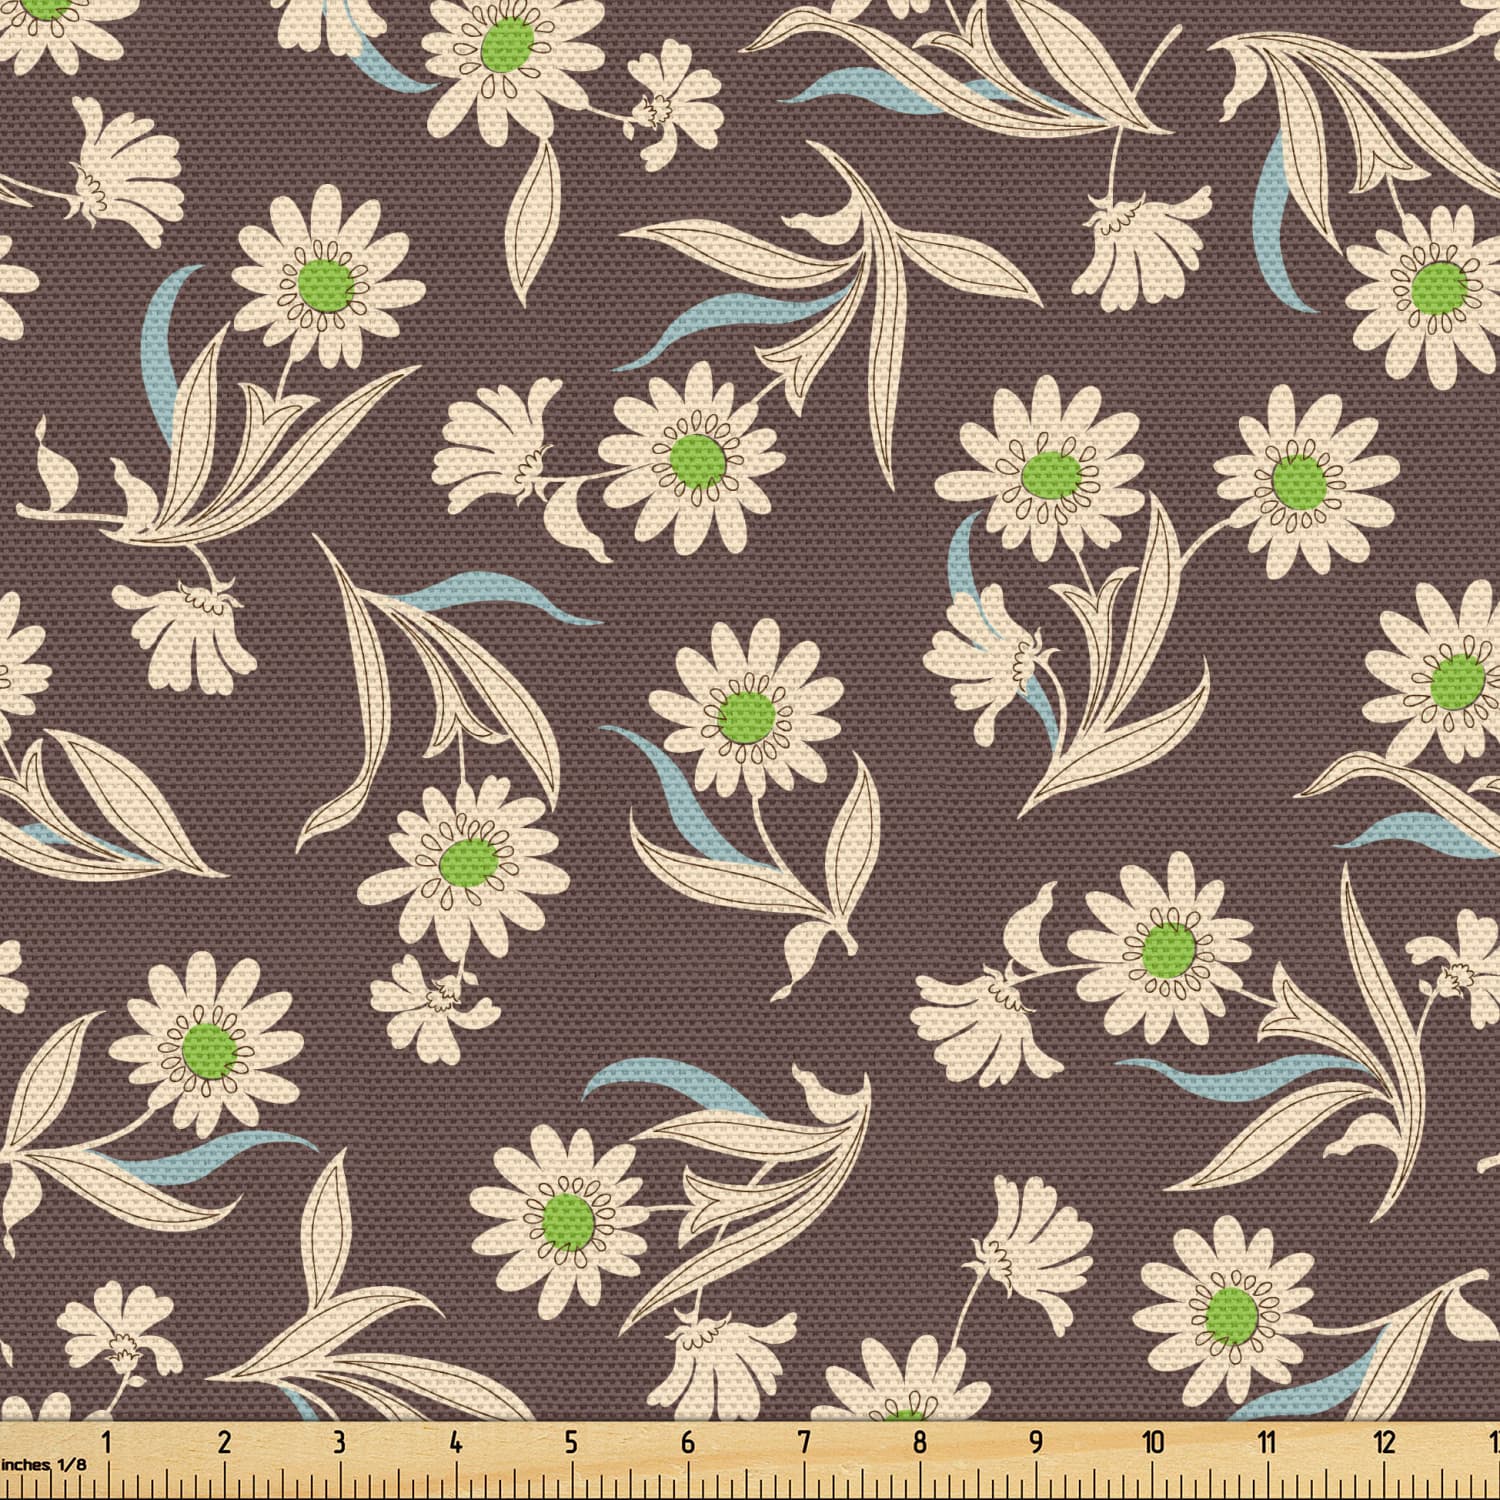
Task: Click the "inches 1/8" ruler label
Action: point(43,1464)
